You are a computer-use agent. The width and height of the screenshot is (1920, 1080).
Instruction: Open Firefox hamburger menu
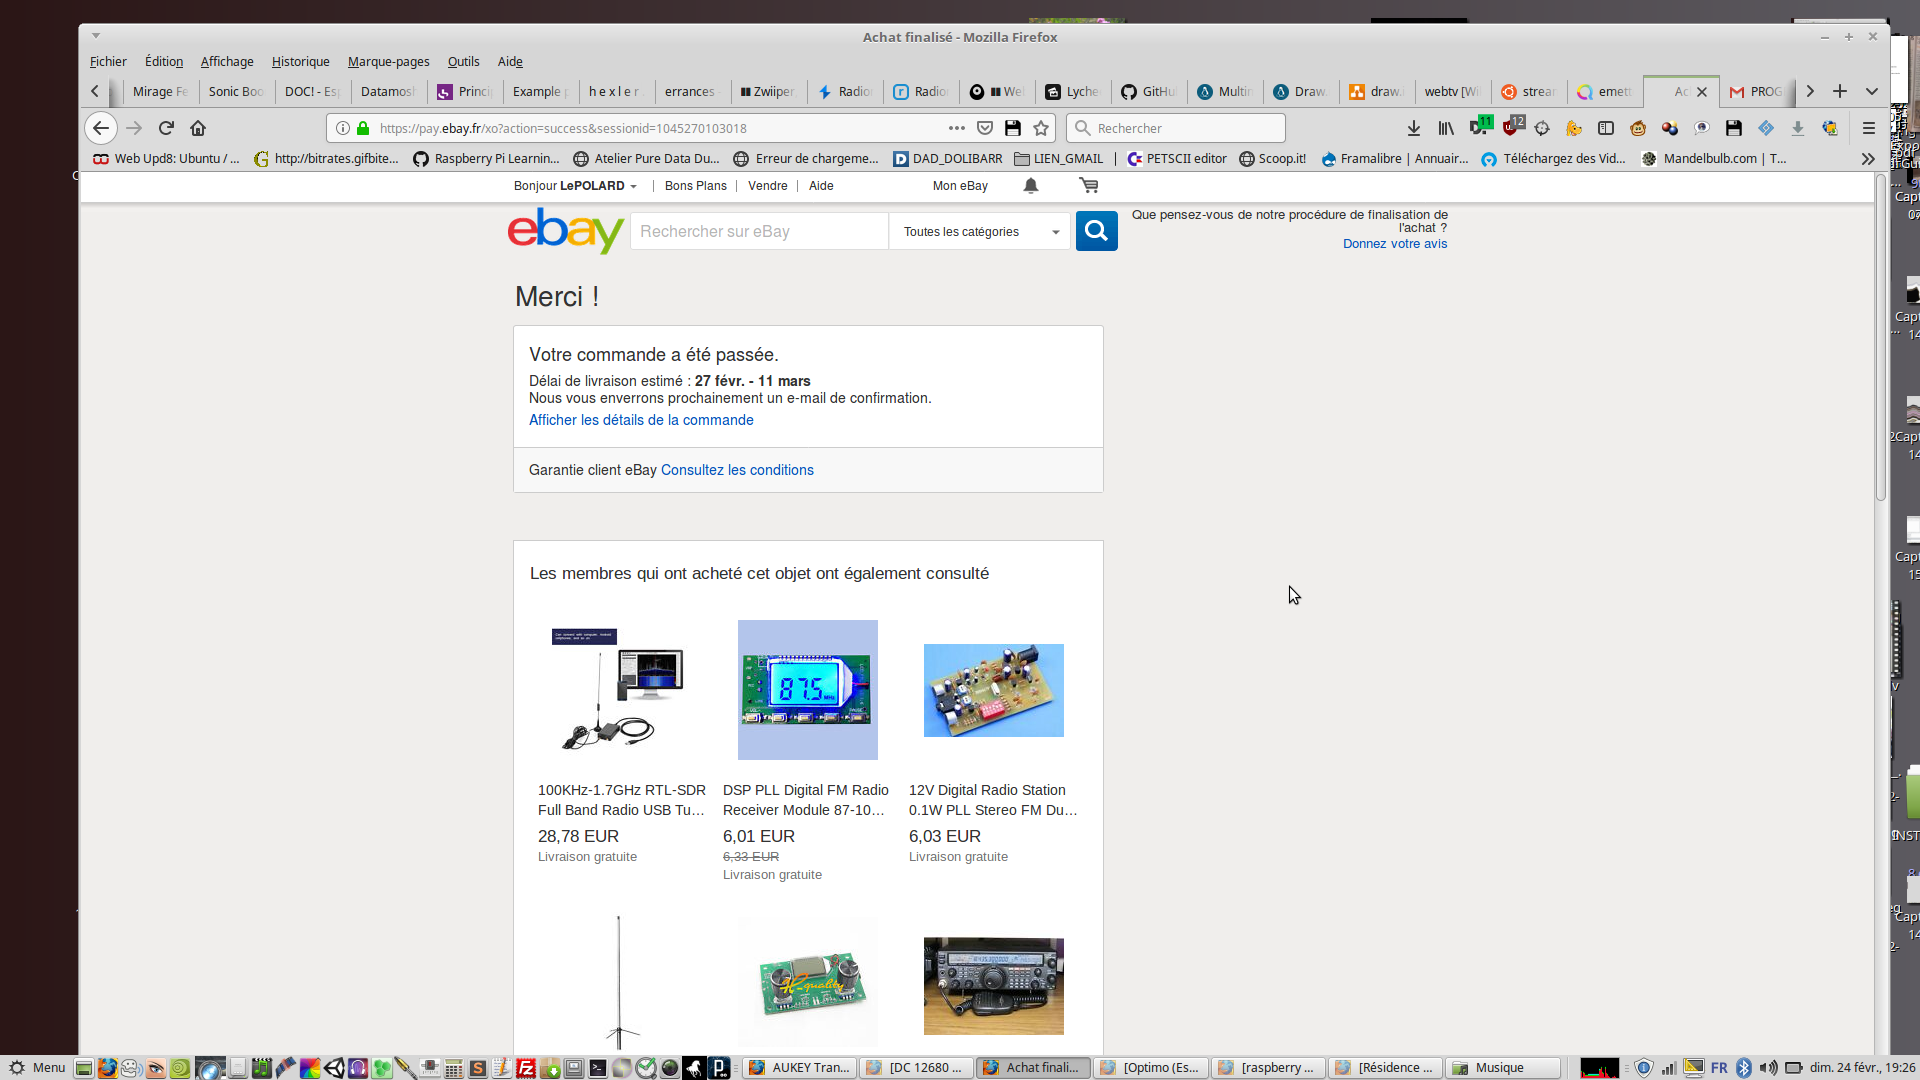coord(1868,128)
